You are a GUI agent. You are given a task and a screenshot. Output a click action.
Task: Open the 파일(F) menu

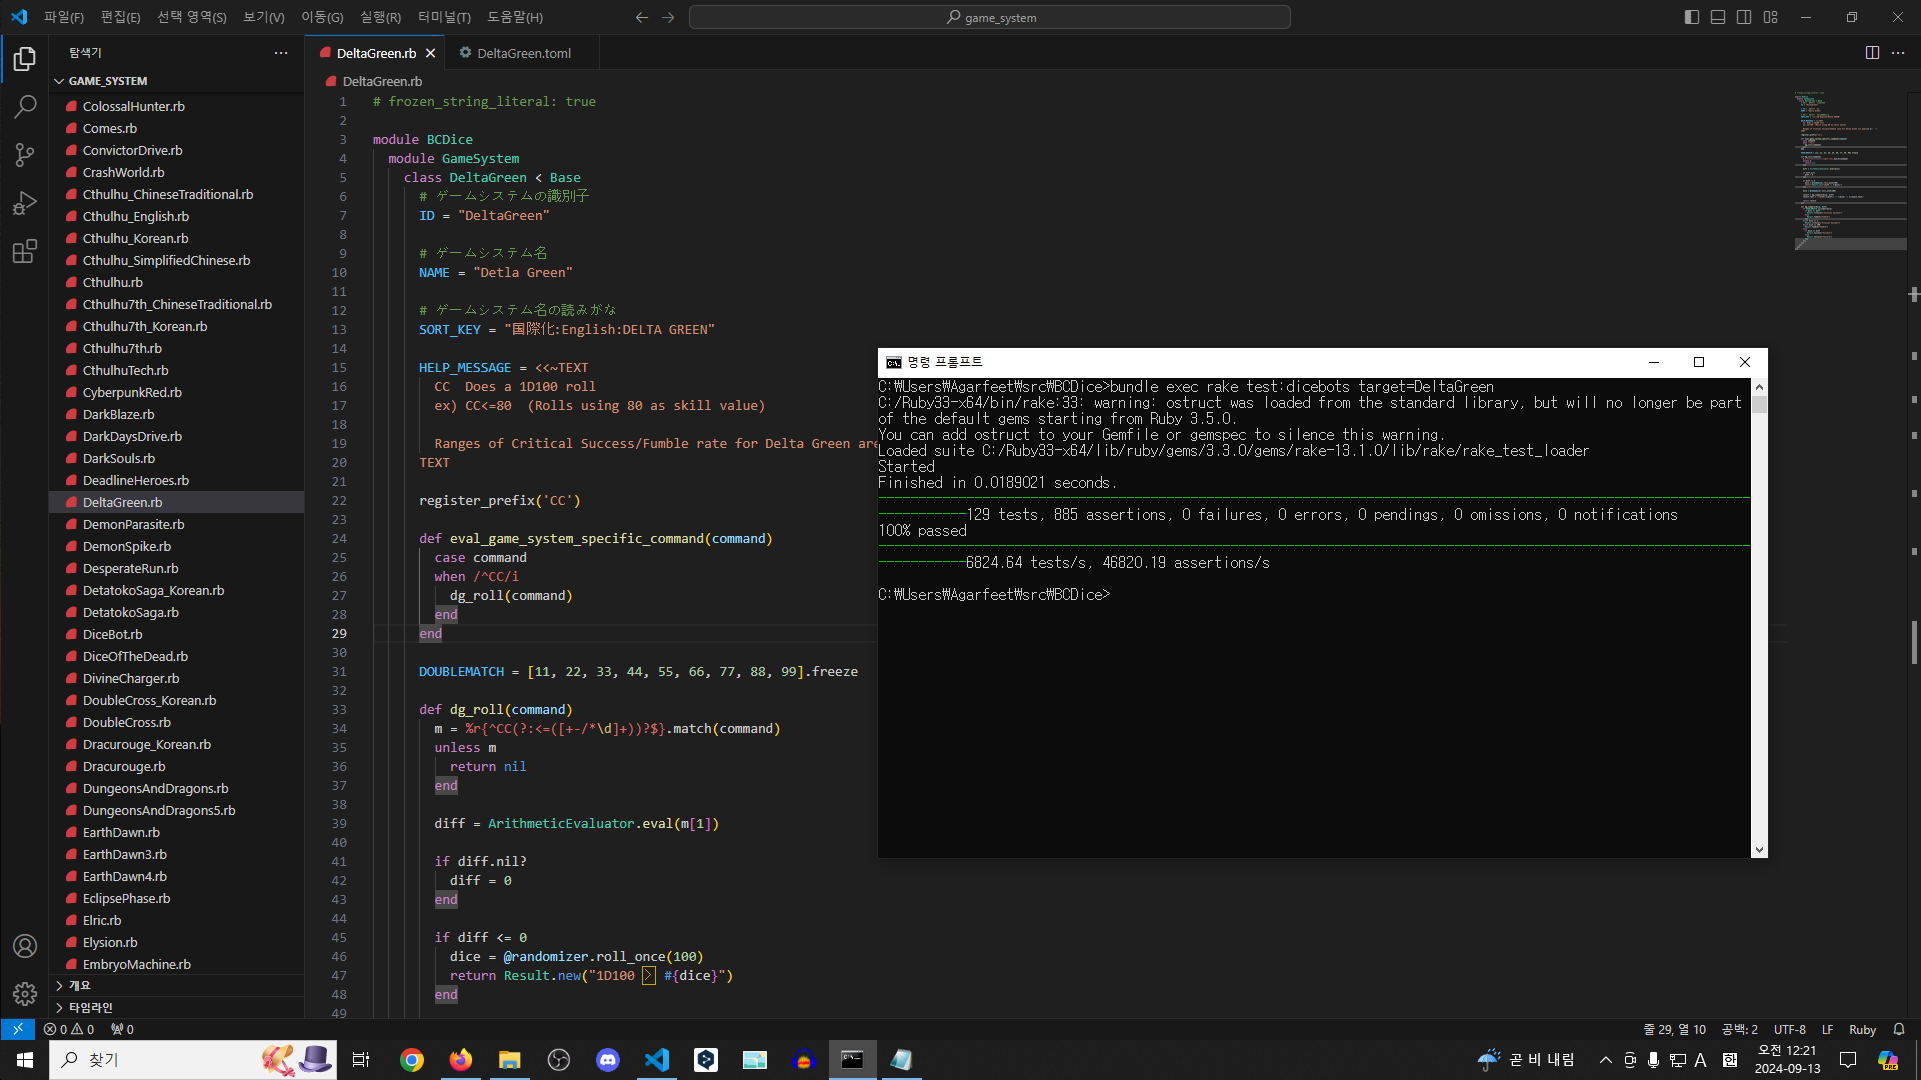(63, 17)
